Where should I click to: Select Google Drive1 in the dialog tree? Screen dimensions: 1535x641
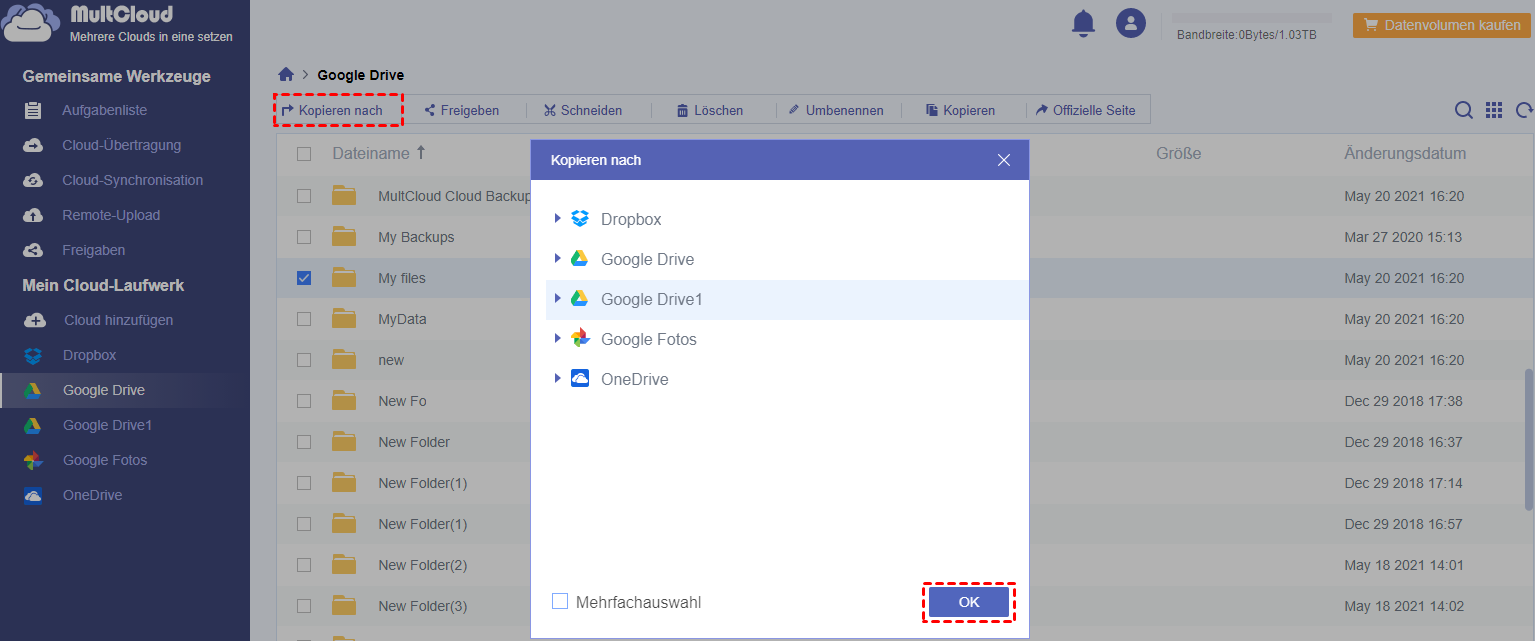[787, 299]
